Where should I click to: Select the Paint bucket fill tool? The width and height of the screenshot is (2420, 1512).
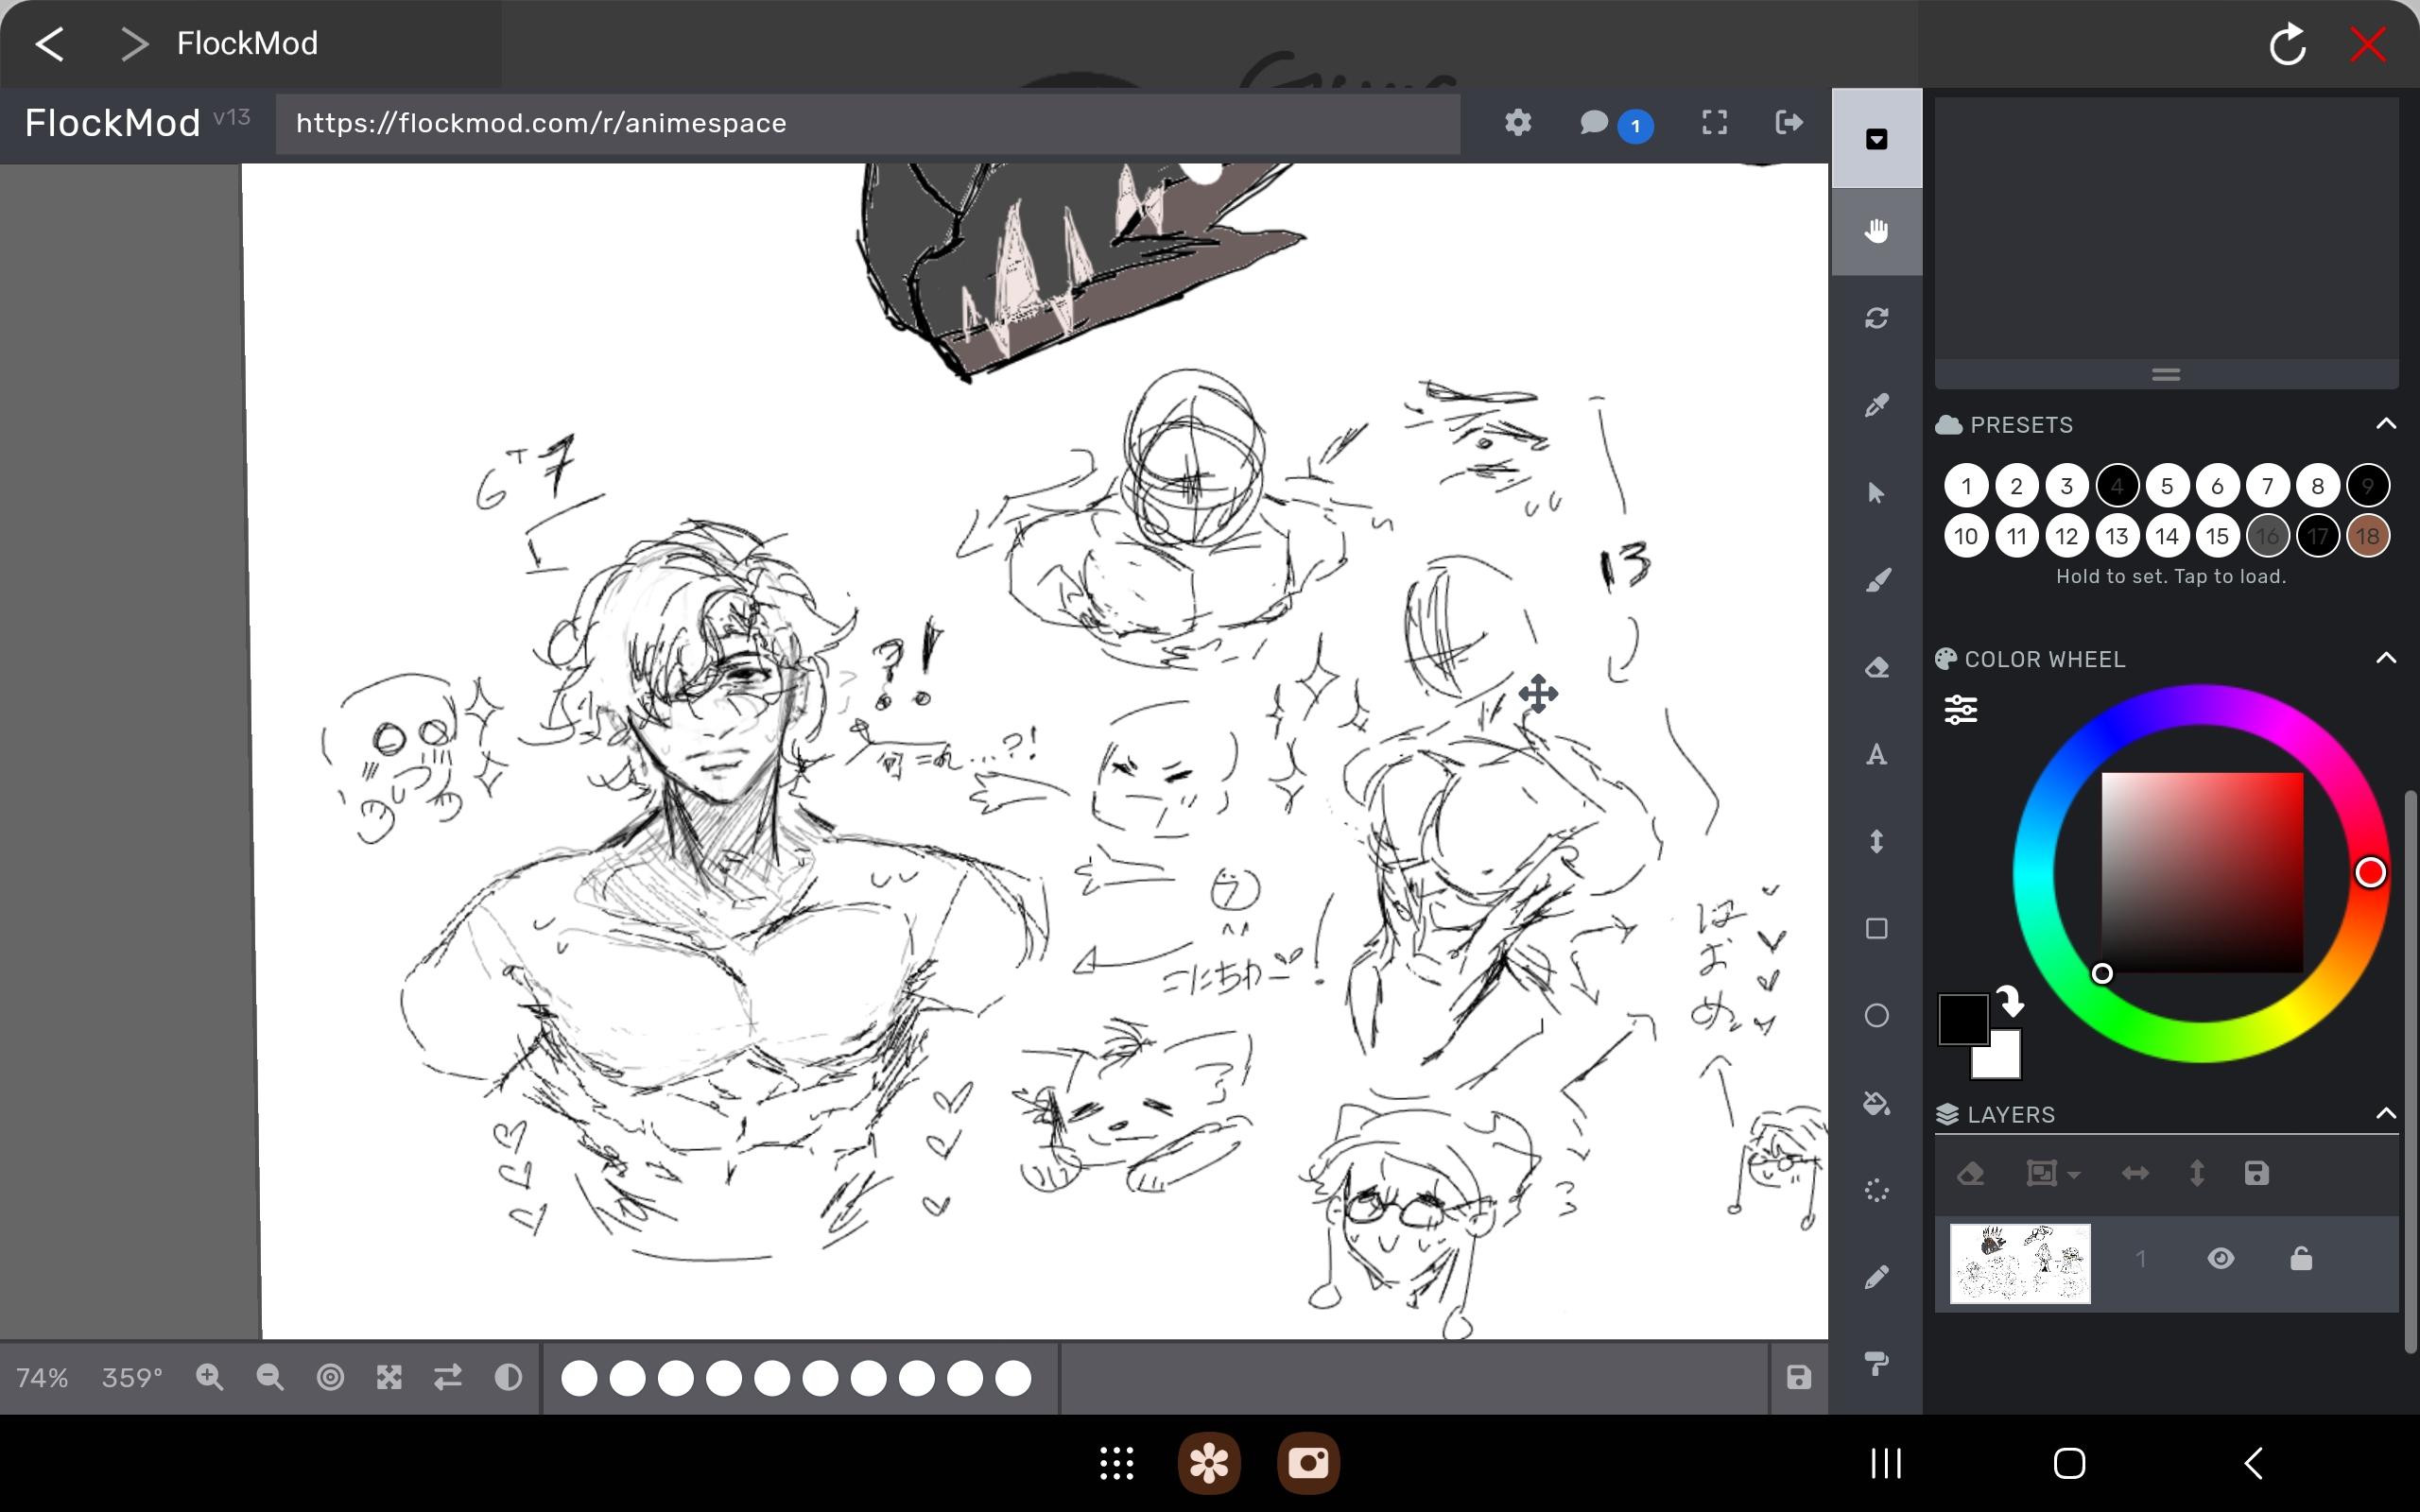1876,1103
